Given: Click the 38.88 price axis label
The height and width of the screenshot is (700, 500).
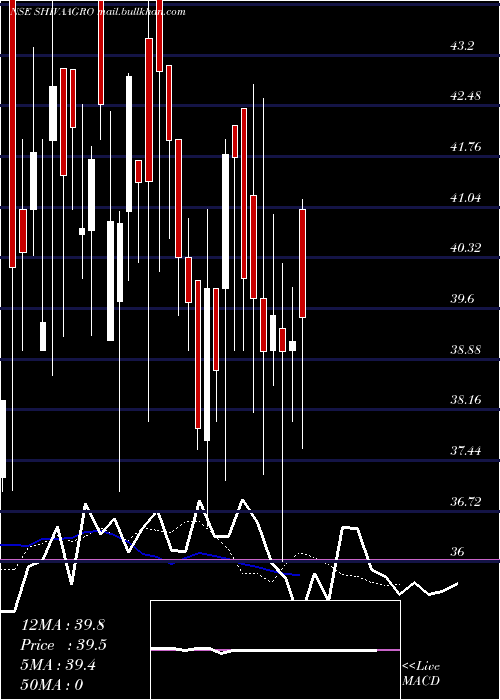Looking at the screenshot, I should tap(466, 349).
